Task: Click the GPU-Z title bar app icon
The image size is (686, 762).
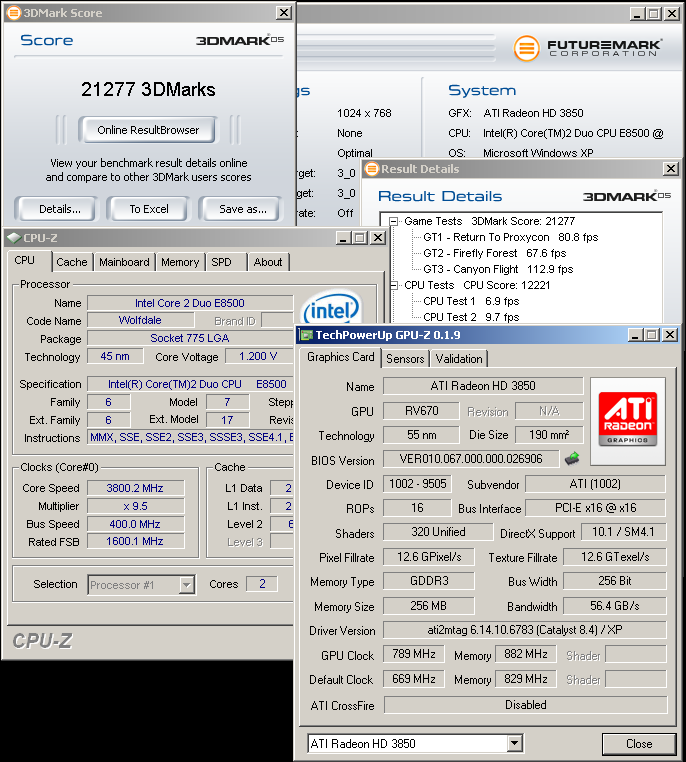Action: point(306,335)
